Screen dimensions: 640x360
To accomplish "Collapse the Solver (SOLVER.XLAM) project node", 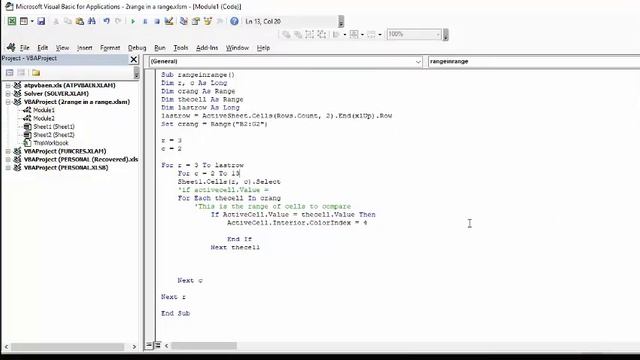I will click(x=8, y=93).
